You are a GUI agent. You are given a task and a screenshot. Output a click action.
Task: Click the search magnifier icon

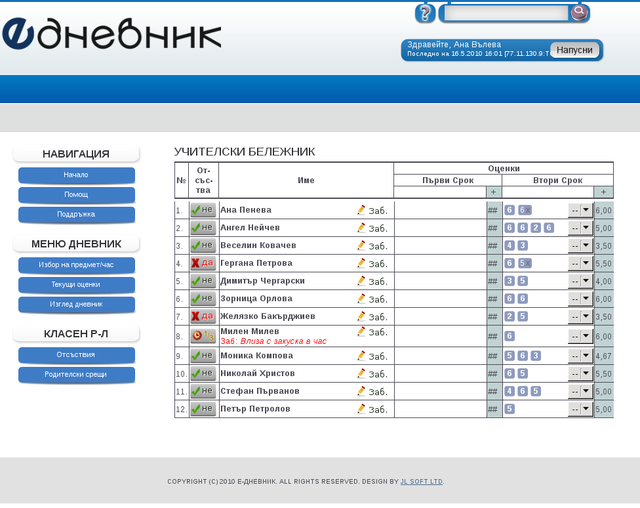(579, 13)
